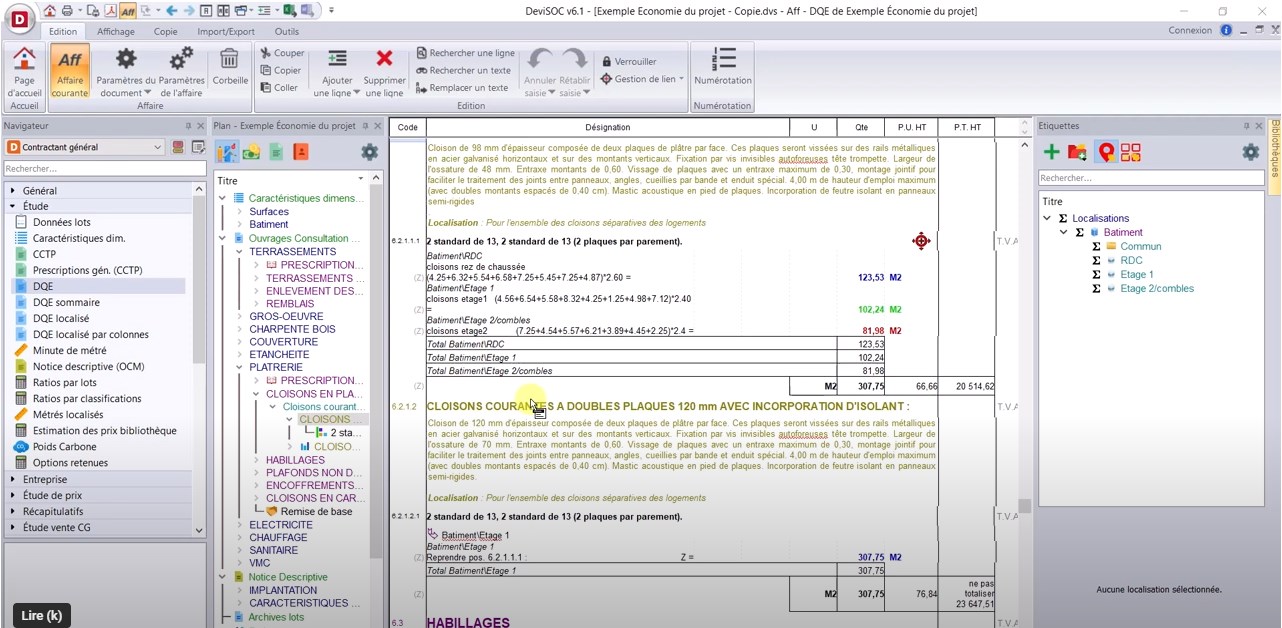The image size is (1282, 628).
Task: Open the Etiquettes panel settings gear
Action: click(1250, 152)
